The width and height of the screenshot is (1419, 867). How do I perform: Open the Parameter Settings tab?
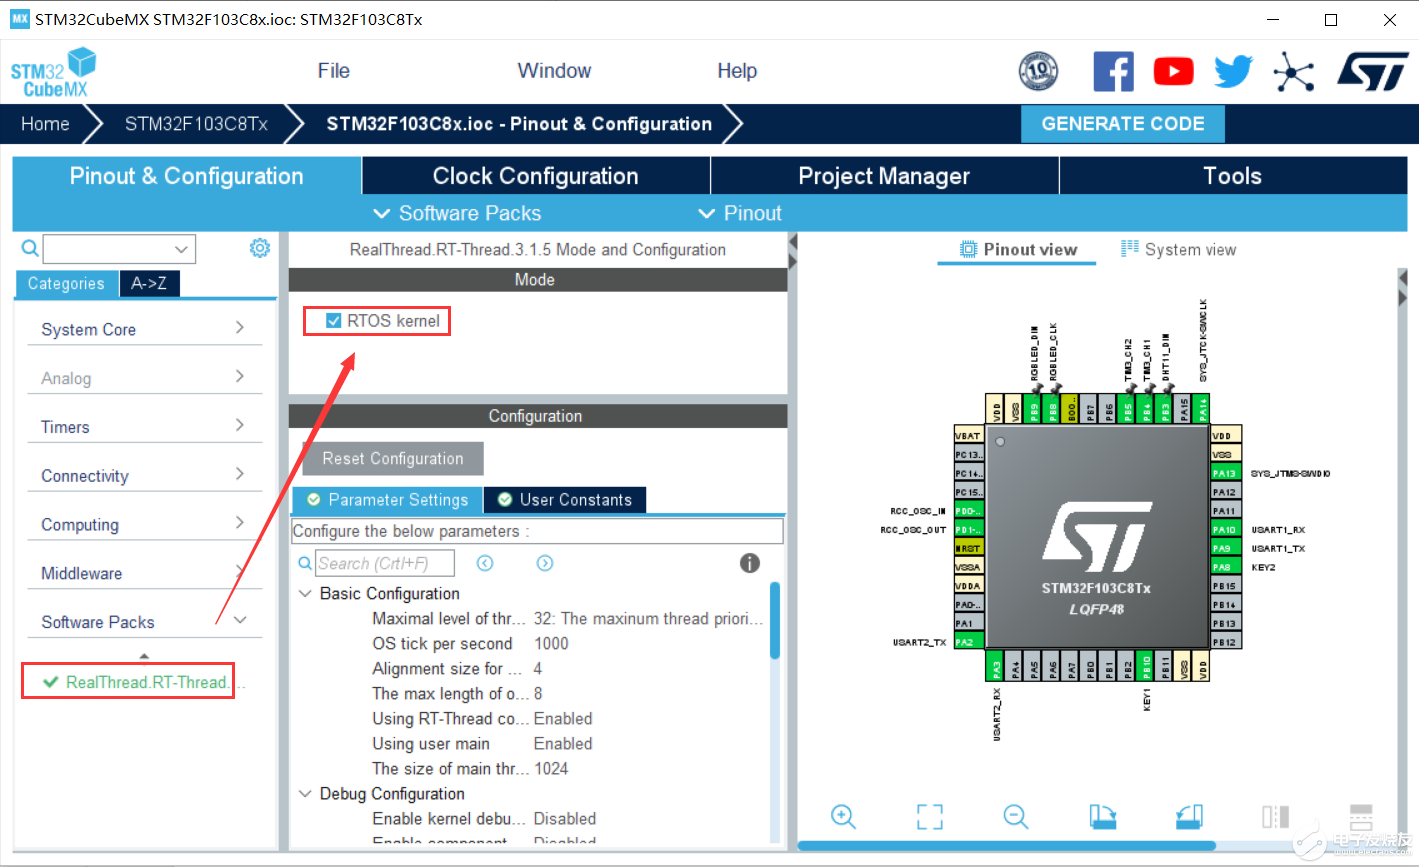pos(387,500)
